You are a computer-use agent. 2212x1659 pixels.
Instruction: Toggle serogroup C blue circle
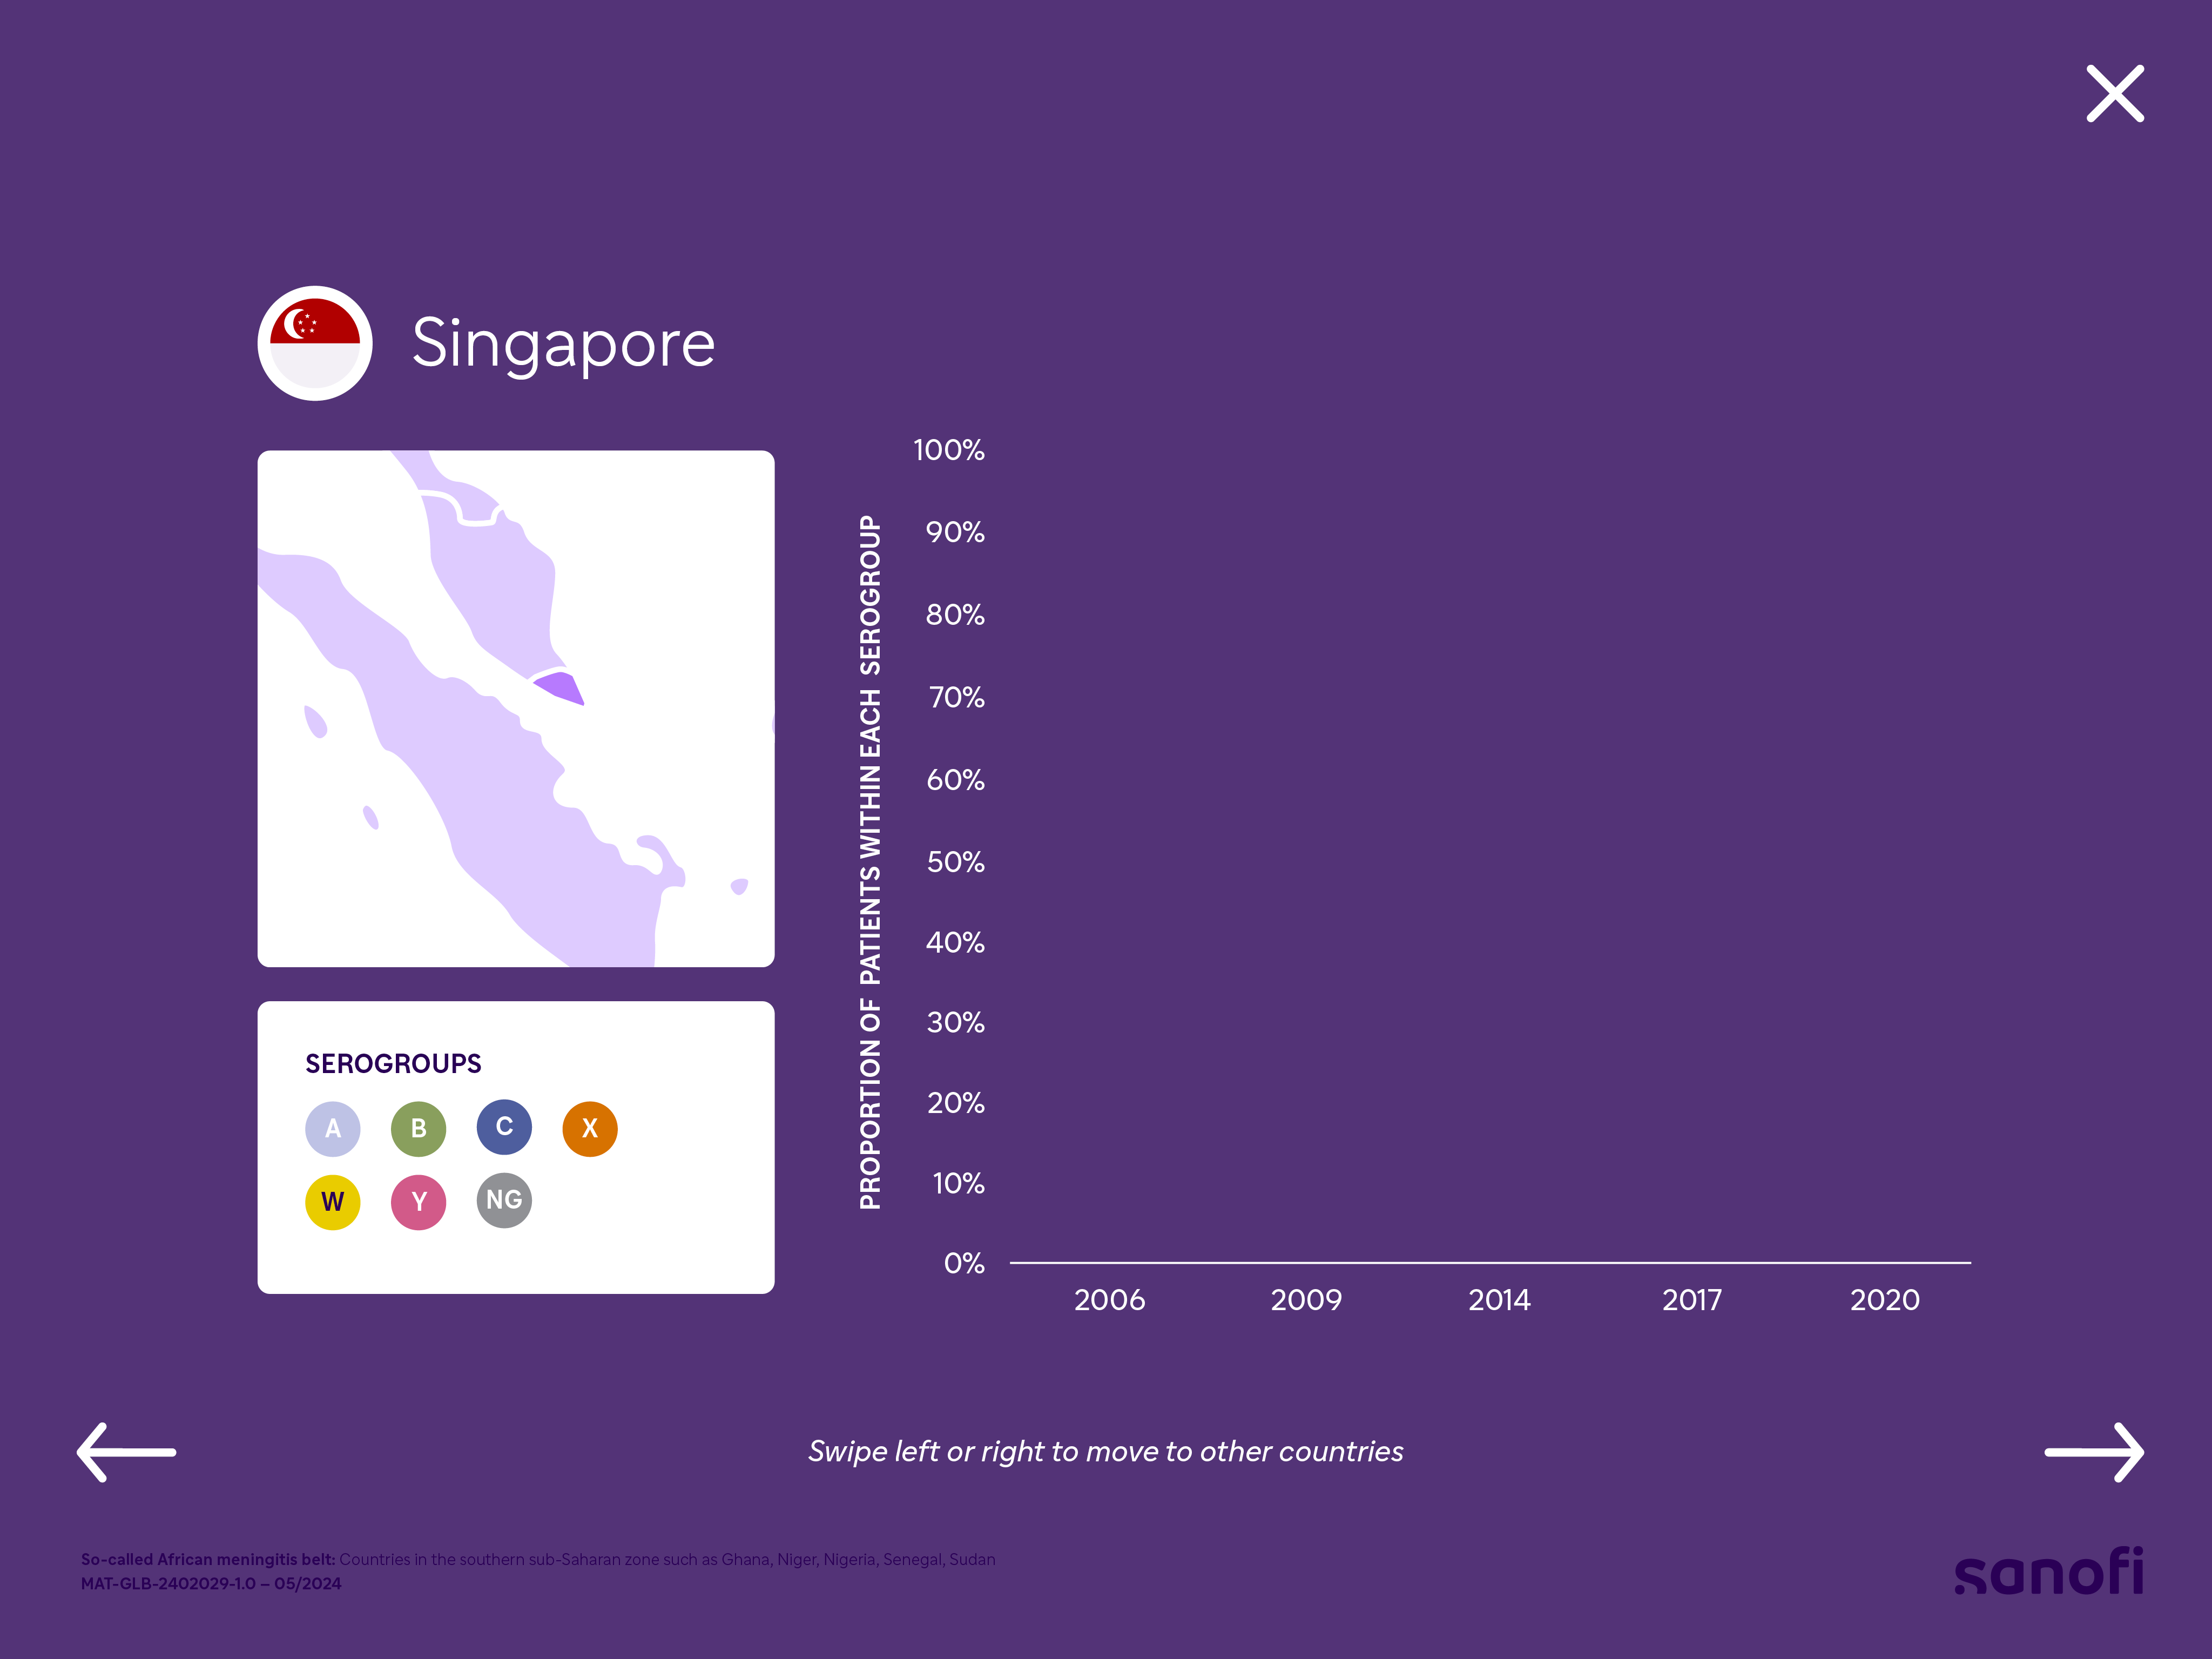point(504,1127)
